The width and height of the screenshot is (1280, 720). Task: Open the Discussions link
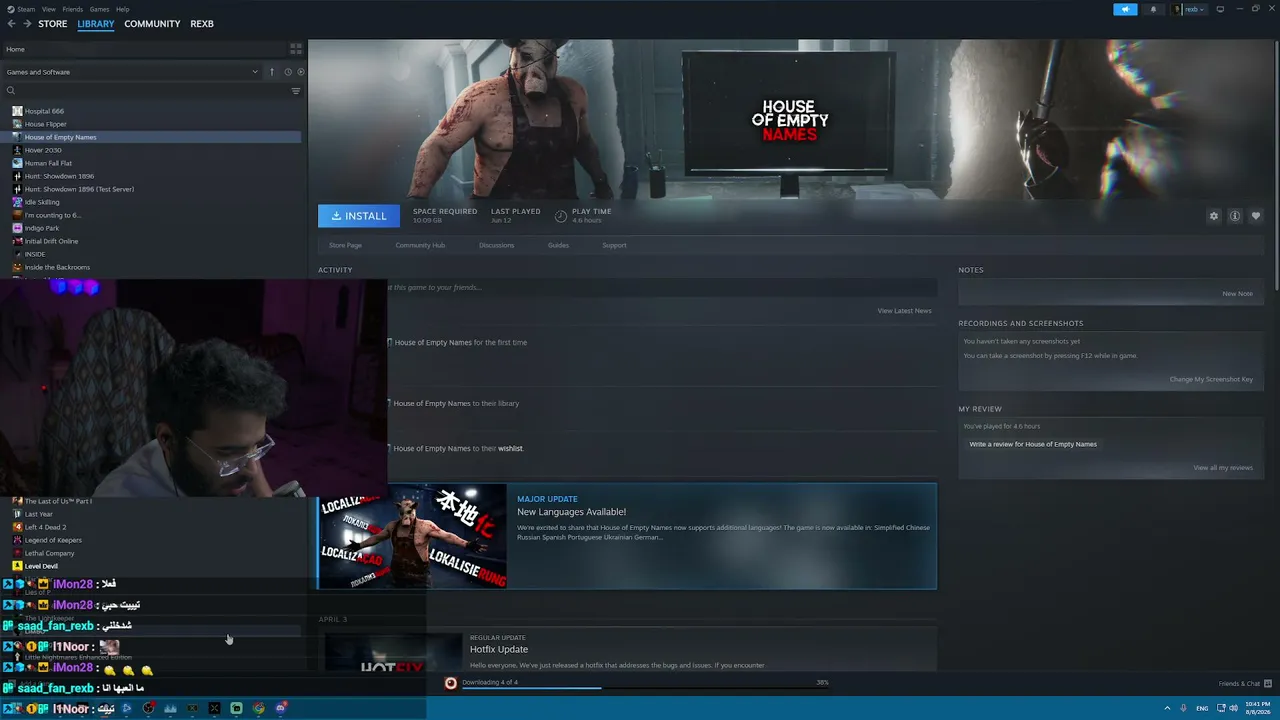click(x=497, y=245)
